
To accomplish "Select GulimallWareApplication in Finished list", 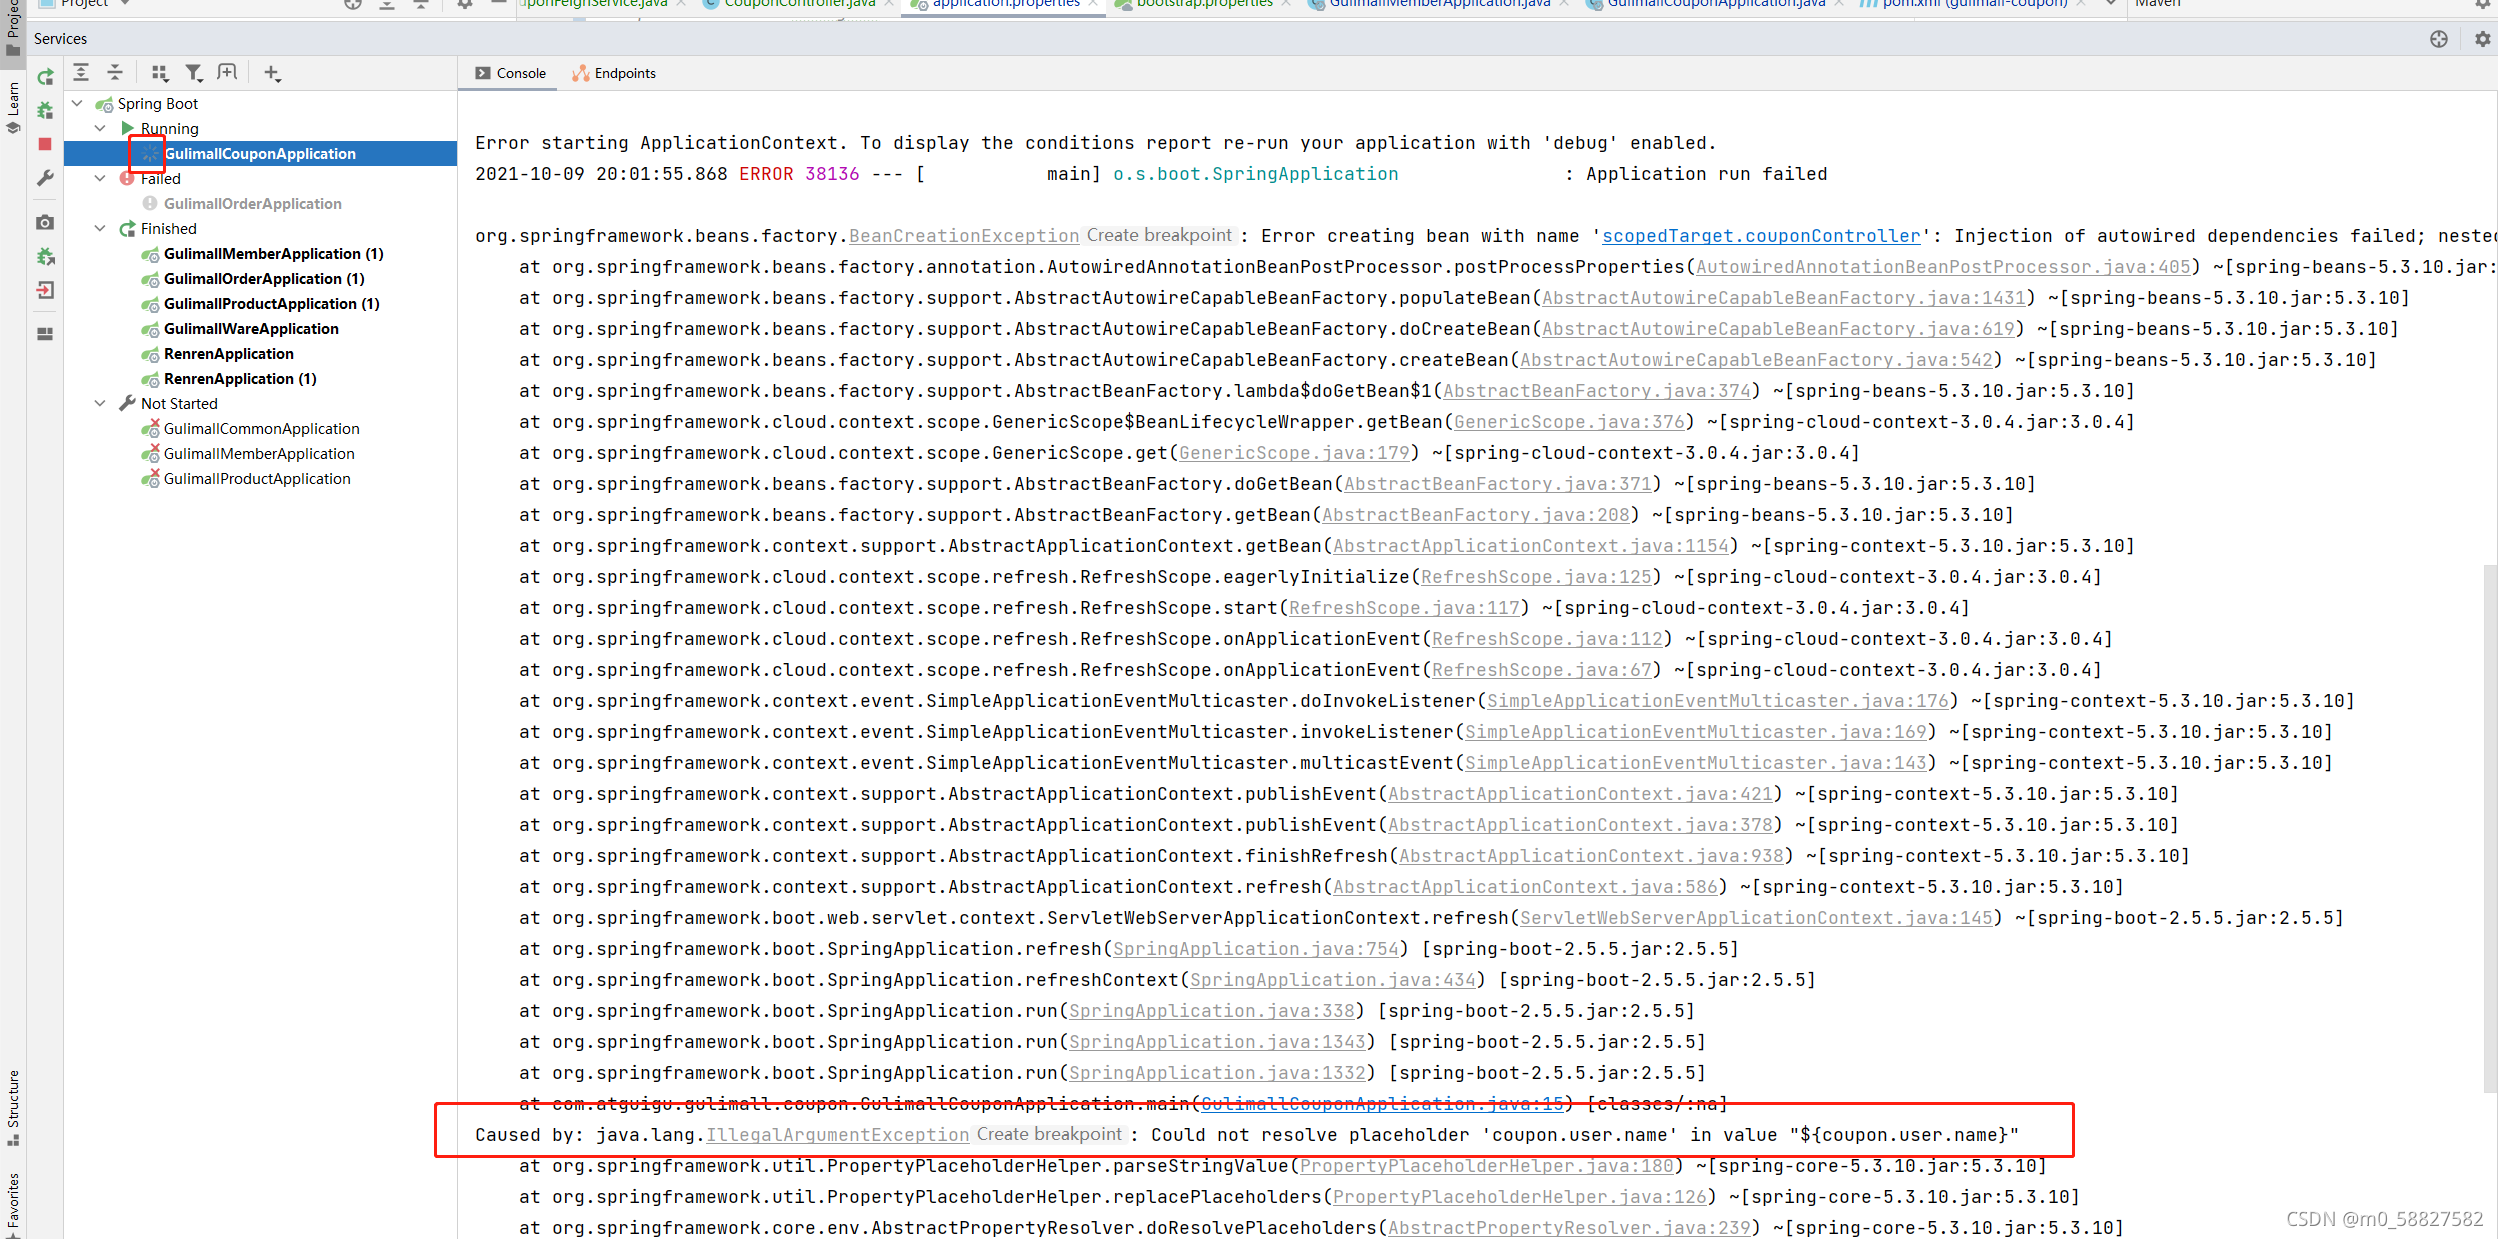I will click(251, 329).
